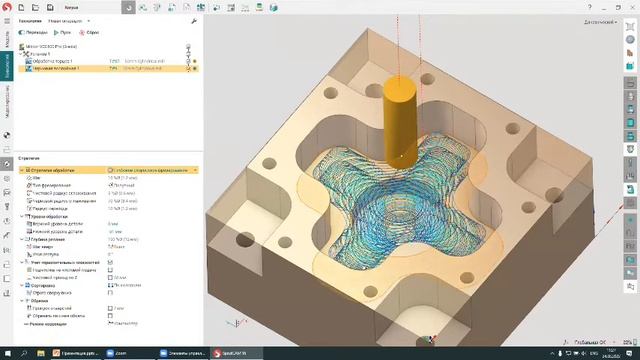The image size is (640, 360).
Task: Click the teal workpiece icon in right toolbar
Action: click(630, 66)
